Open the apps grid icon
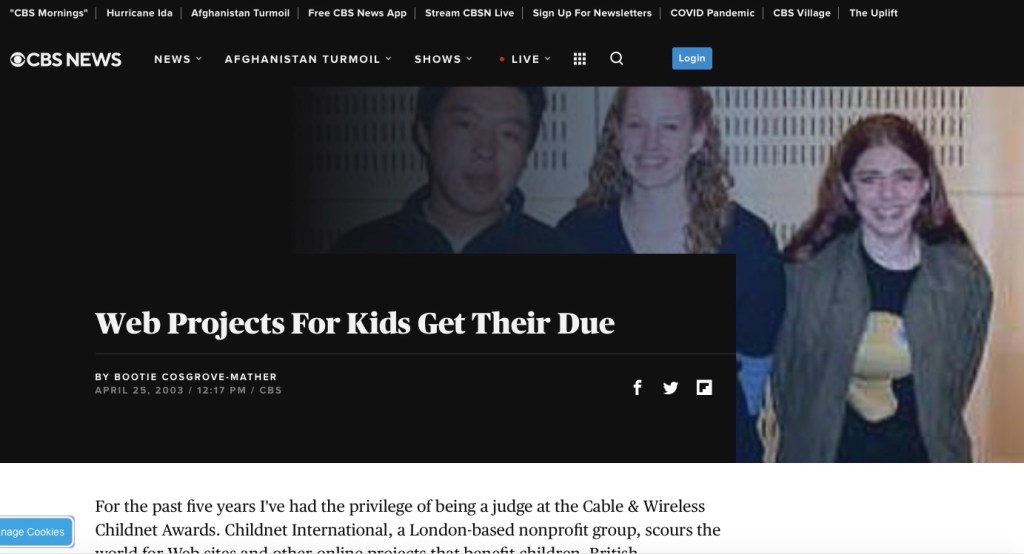Image resolution: width=1024 pixels, height=554 pixels. click(x=579, y=59)
